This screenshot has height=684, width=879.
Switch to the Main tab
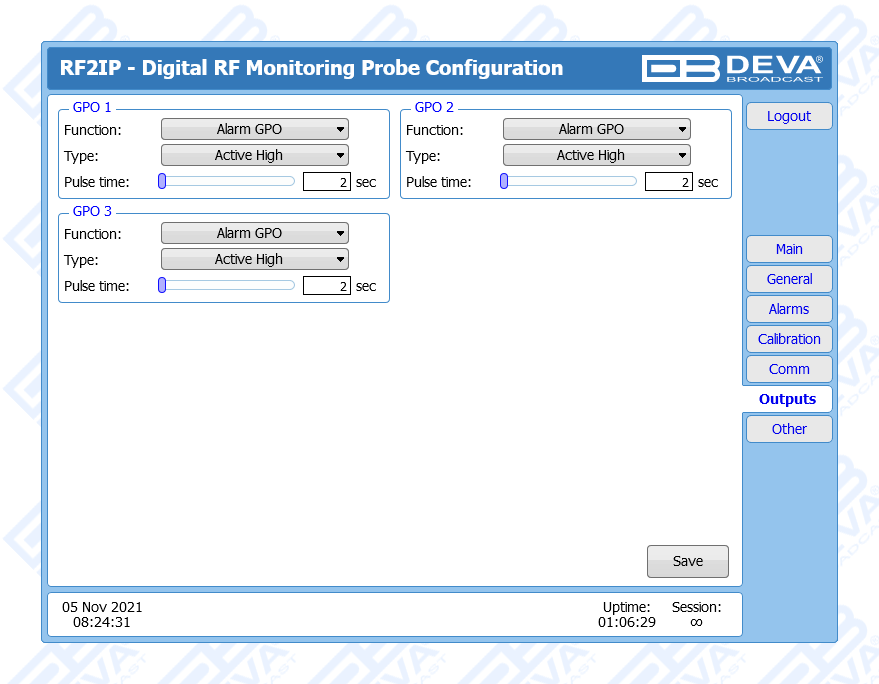[x=788, y=249]
